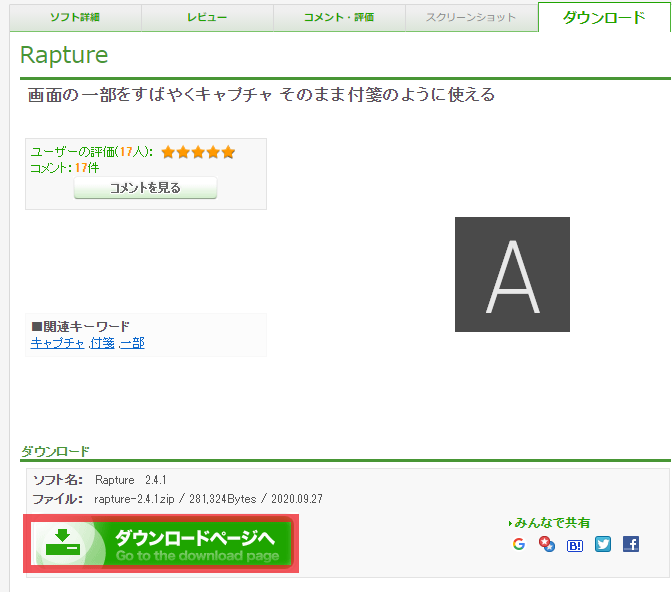Share on Facebook icon
Viewport: 672px width, 592px height.
point(631,544)
